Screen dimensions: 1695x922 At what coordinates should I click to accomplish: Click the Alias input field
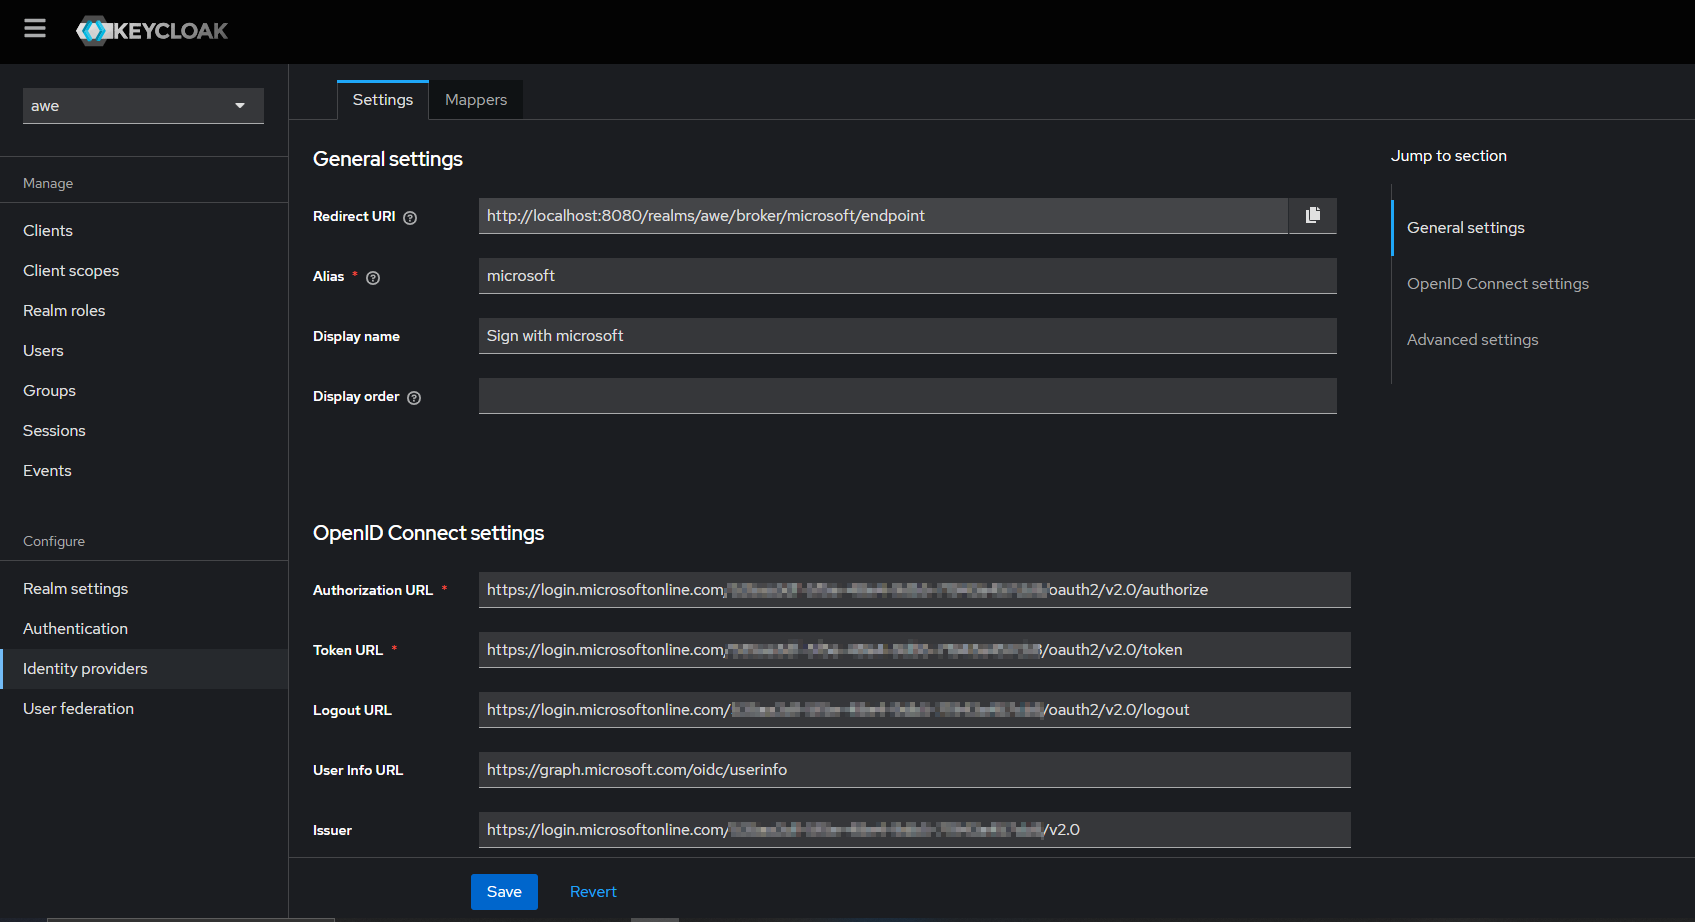point(908,276)
